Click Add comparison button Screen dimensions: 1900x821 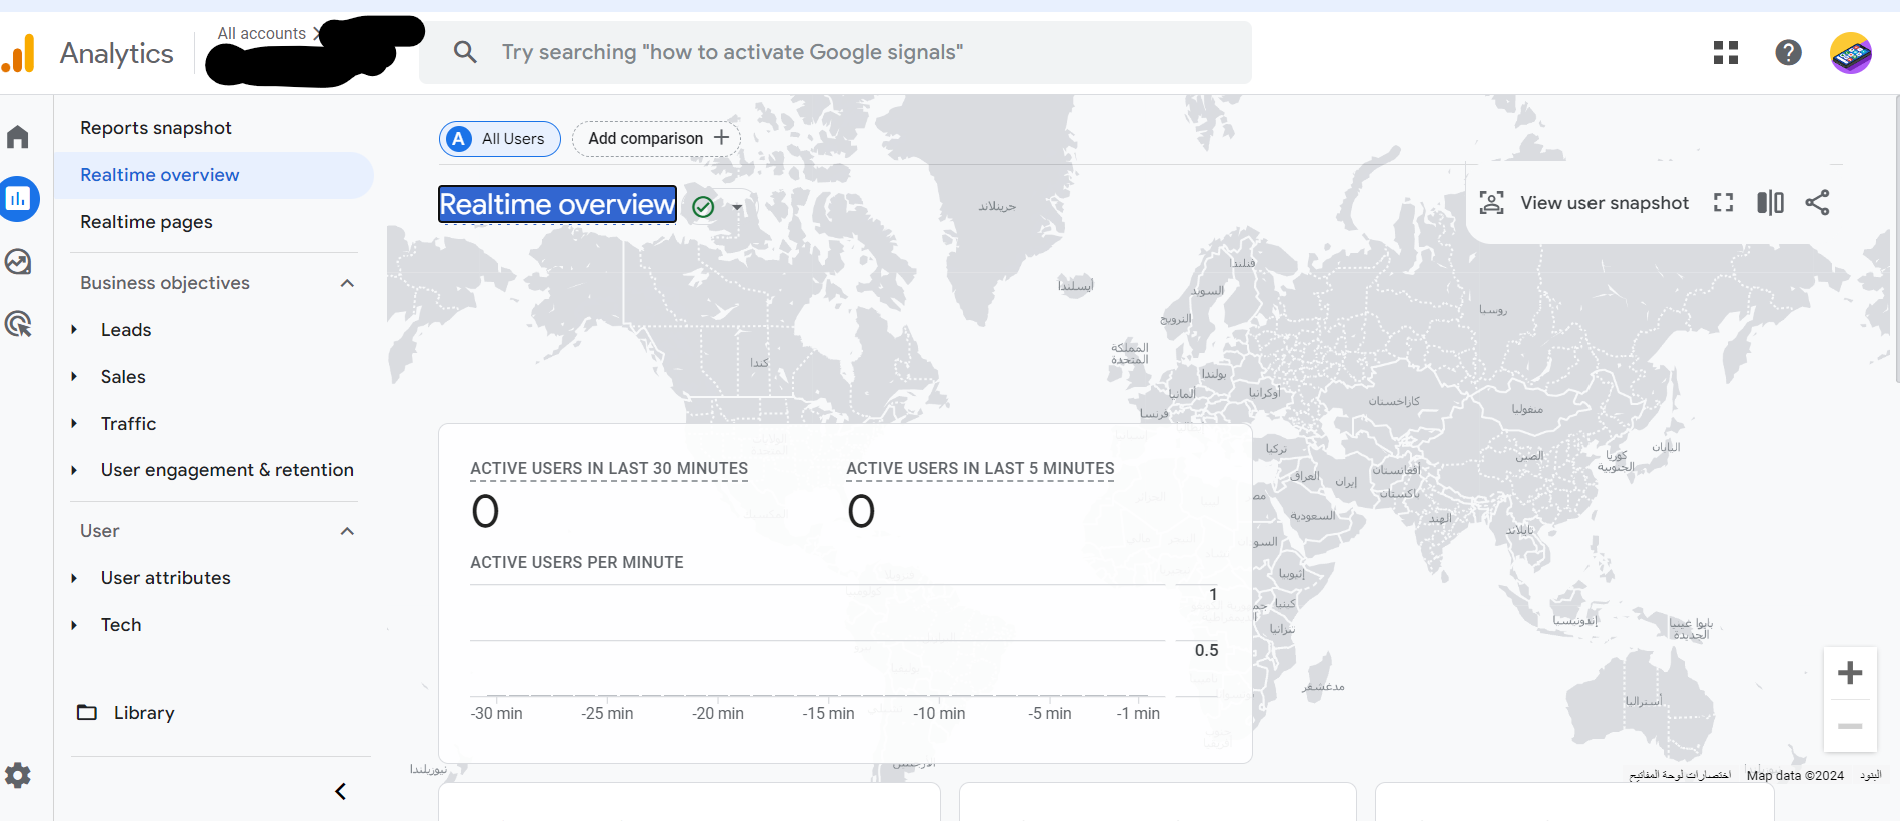(x=656, y=138)
